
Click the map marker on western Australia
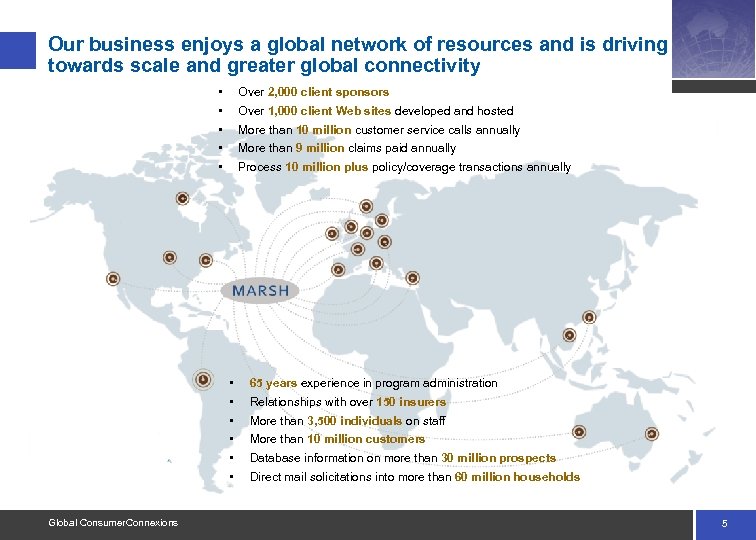click(x=579, y=432)
